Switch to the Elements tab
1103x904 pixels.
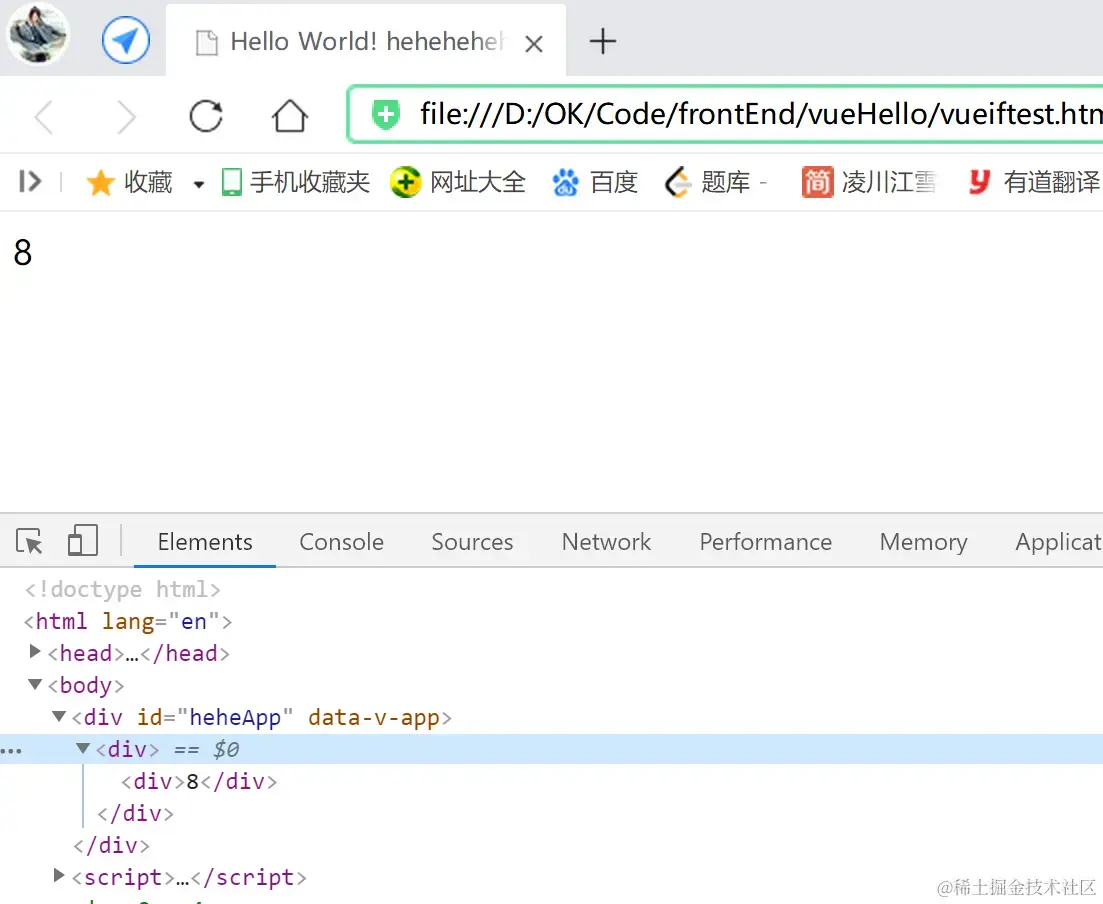[x=205, y=542]
